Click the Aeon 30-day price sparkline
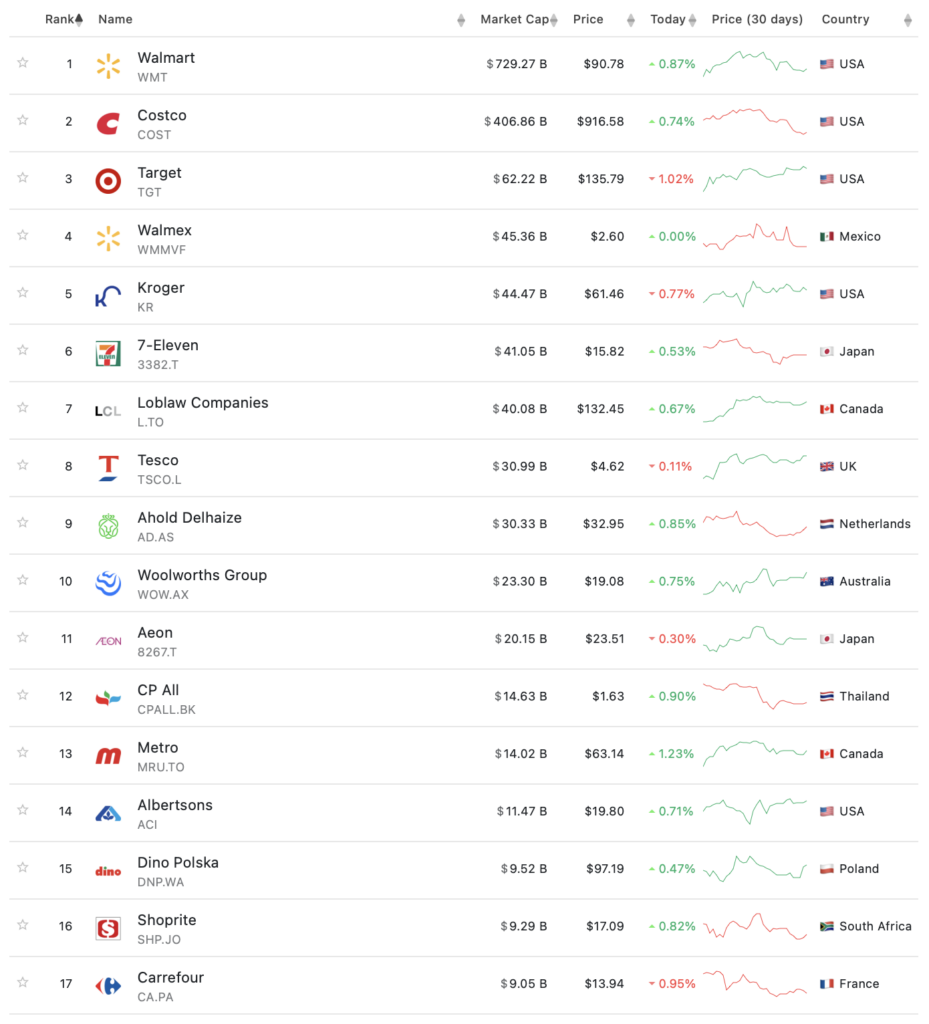The image size is (929, 1024). click(x=755, y=638)
